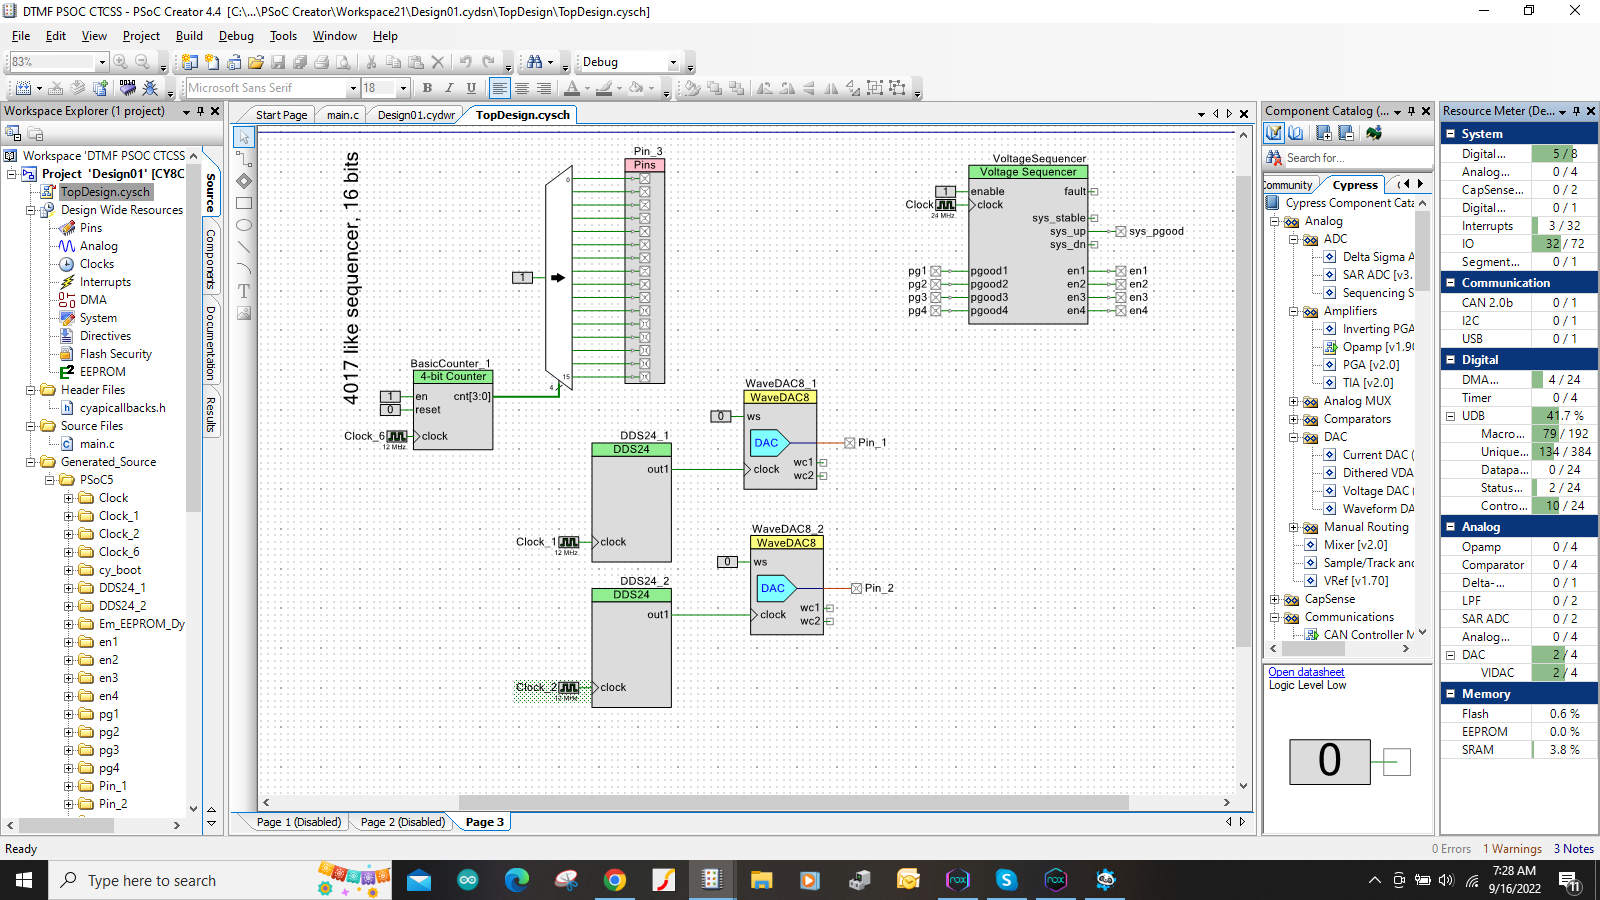
Task: Collapse the Digital section in Resource Meter
Action: 1451,360
